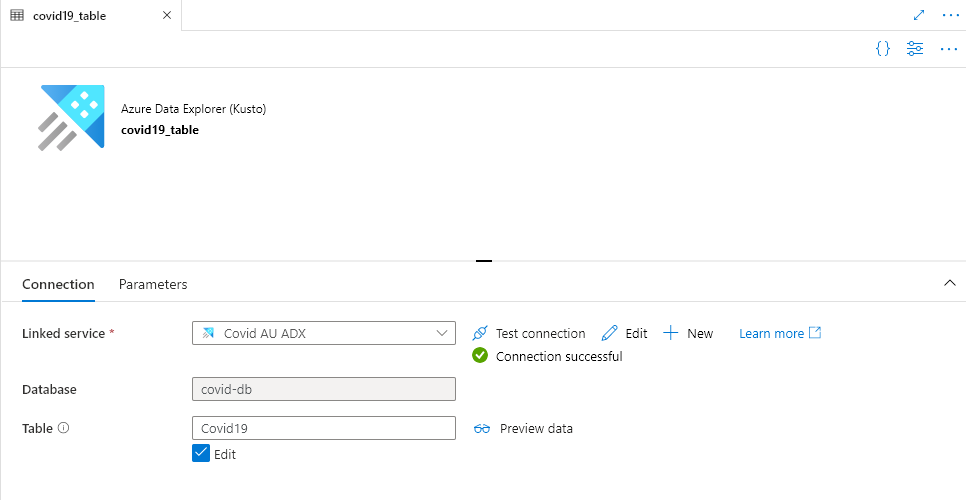Screen dimensions: 966x500
Task: Click Test connection button
Action: coord(529,333)
